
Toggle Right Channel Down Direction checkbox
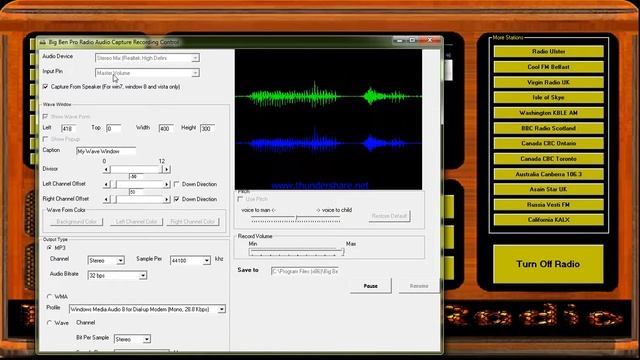(x=176, y=199)
